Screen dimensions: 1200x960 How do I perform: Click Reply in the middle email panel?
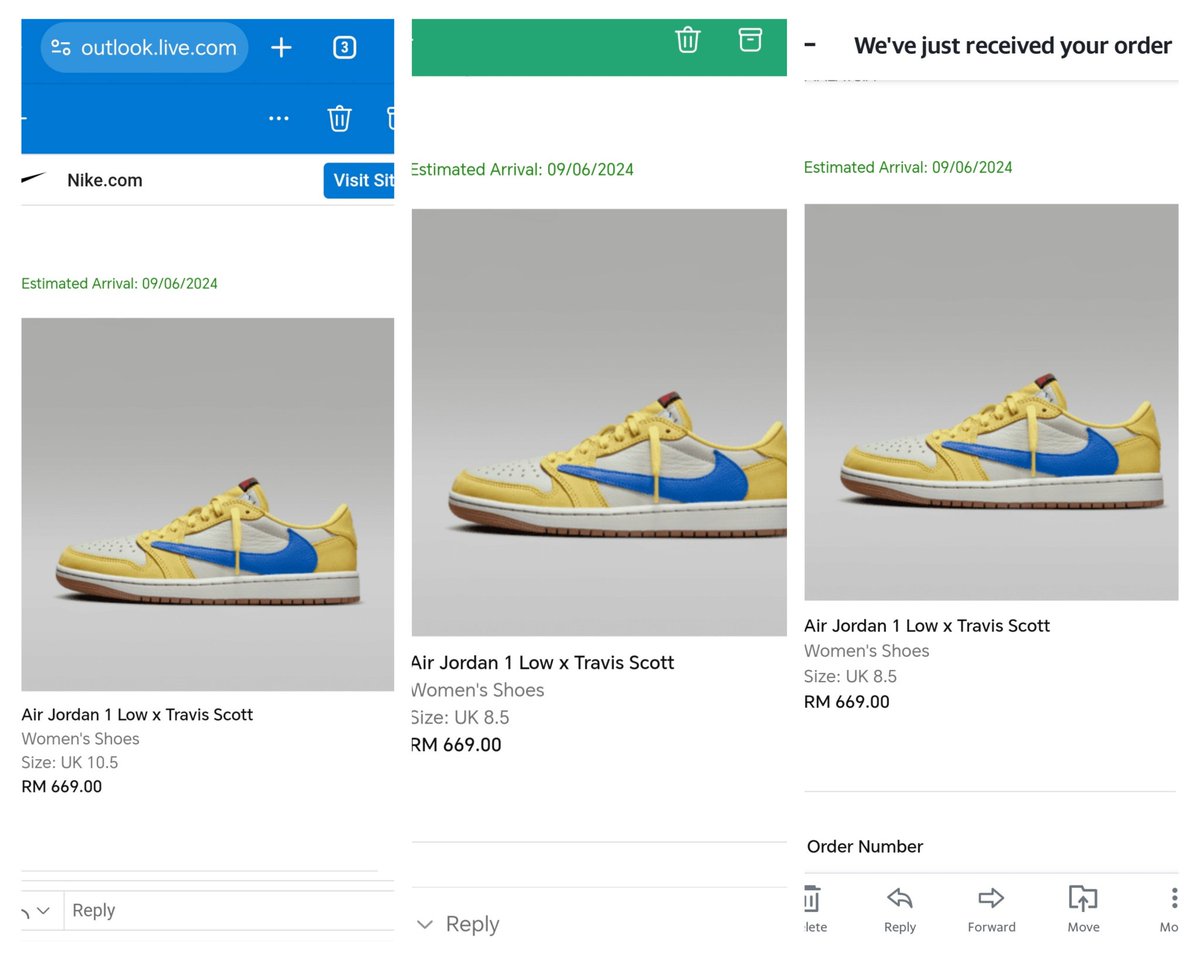tap(472, 924)
